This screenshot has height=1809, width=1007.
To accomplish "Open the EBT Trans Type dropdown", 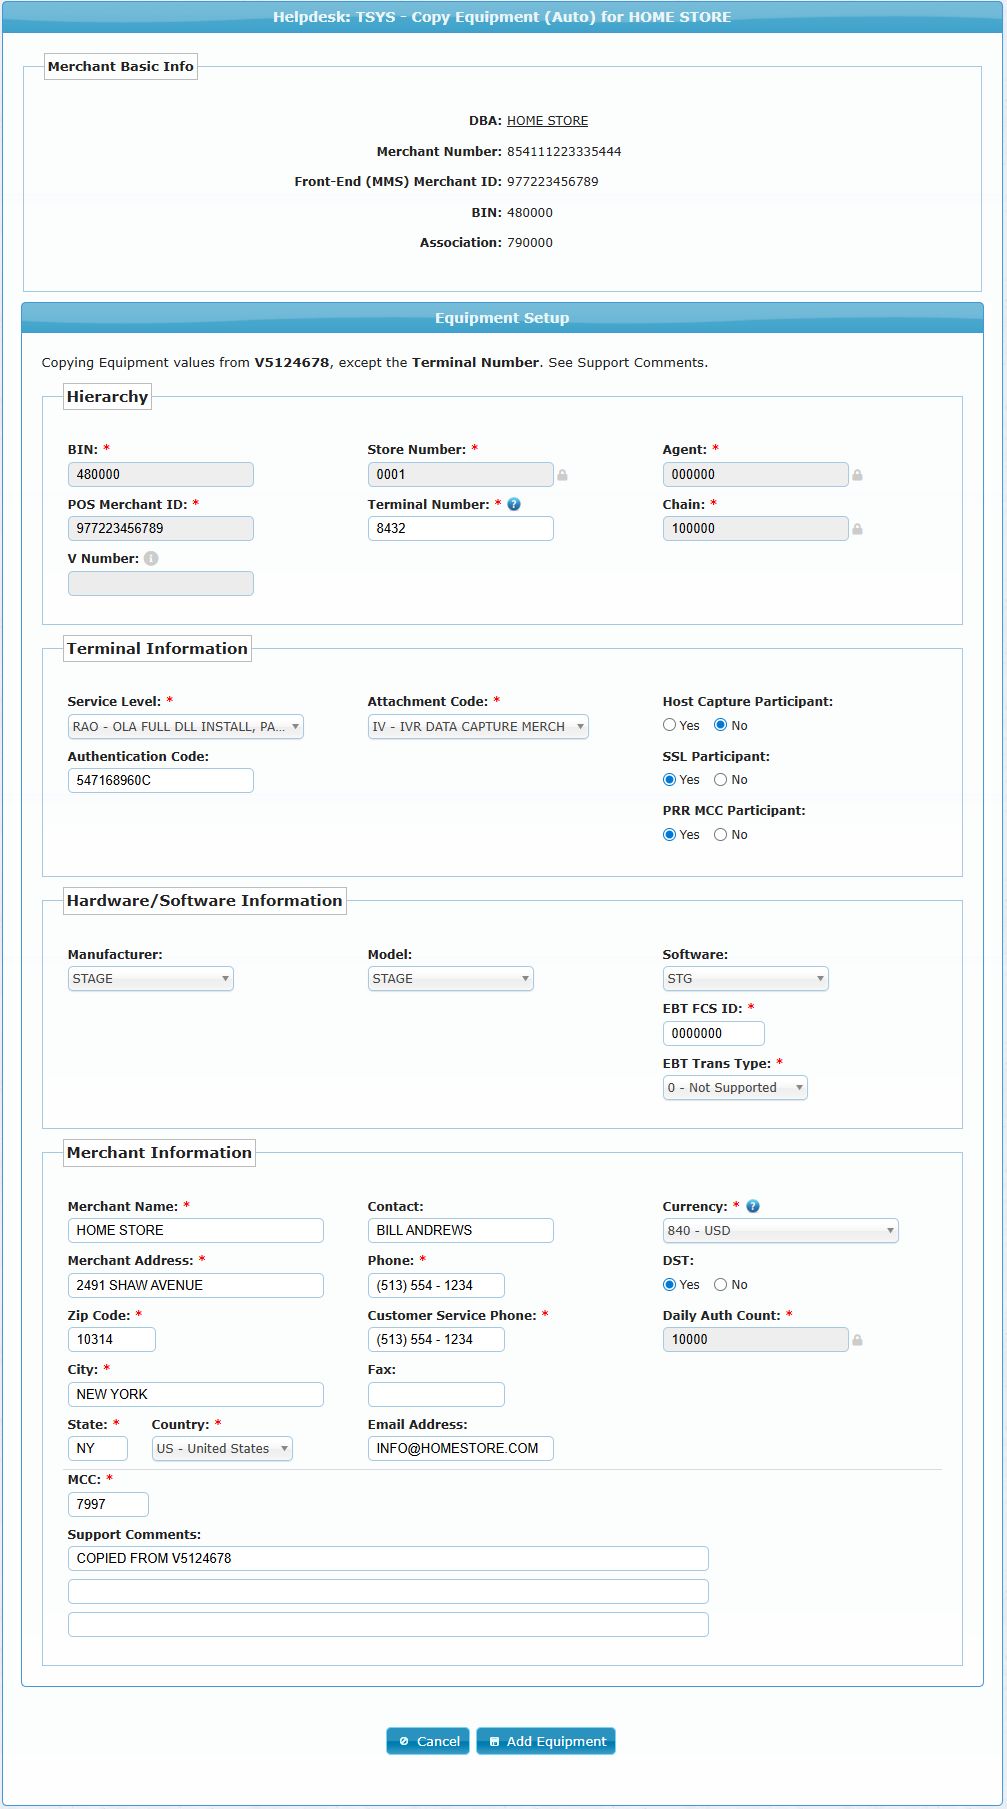I will pos(735,1088).
